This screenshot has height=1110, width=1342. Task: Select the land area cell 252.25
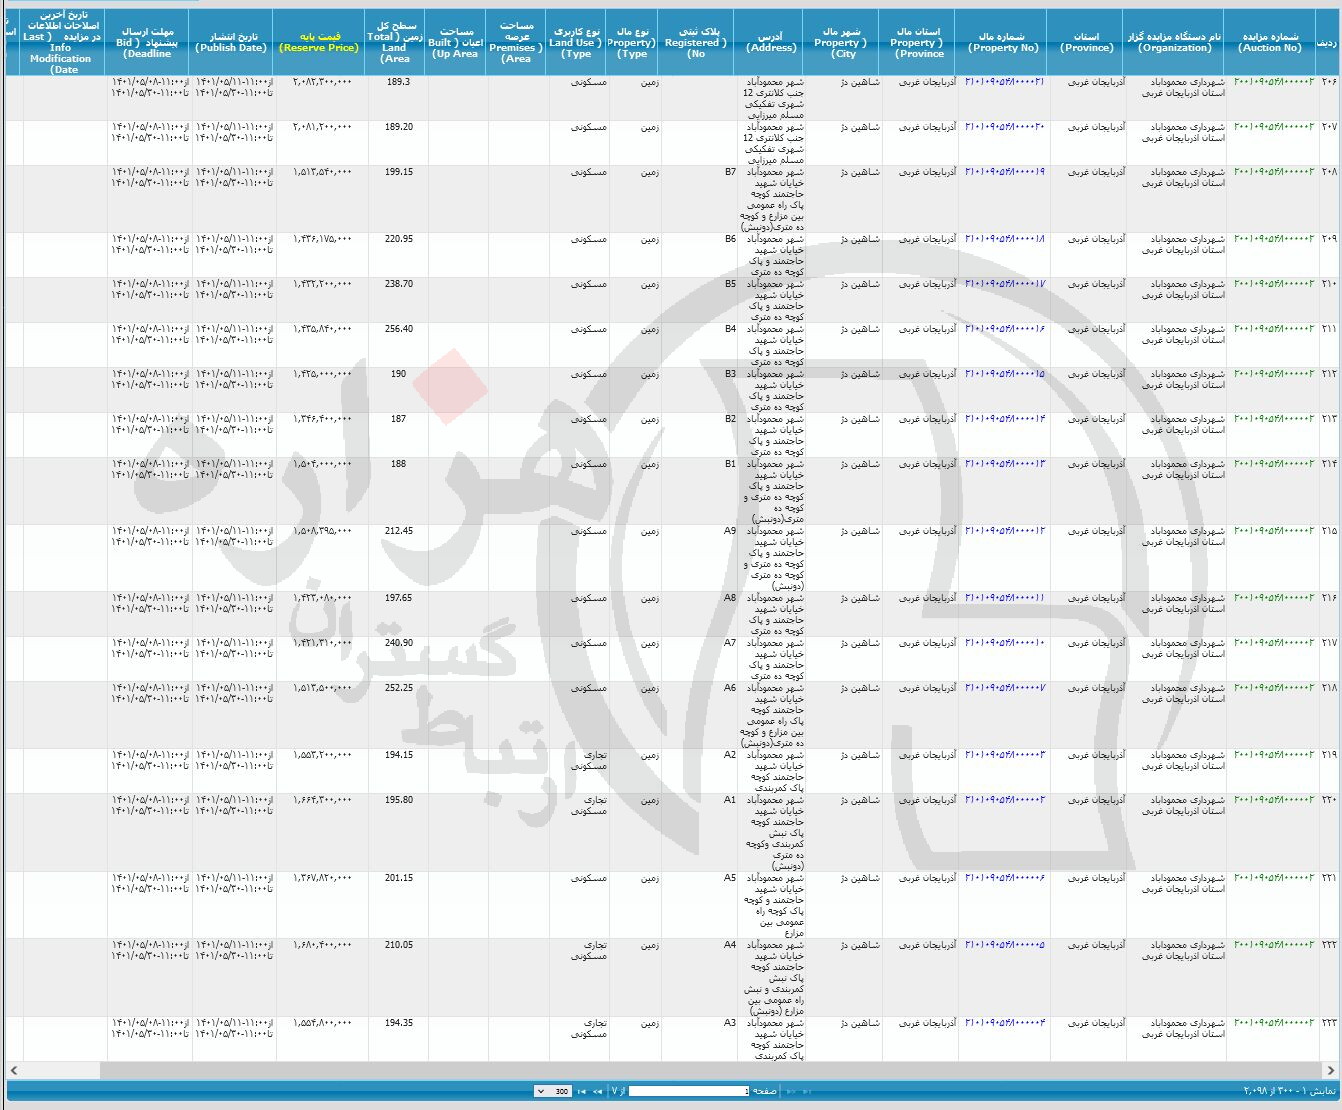tap(398, 688)
